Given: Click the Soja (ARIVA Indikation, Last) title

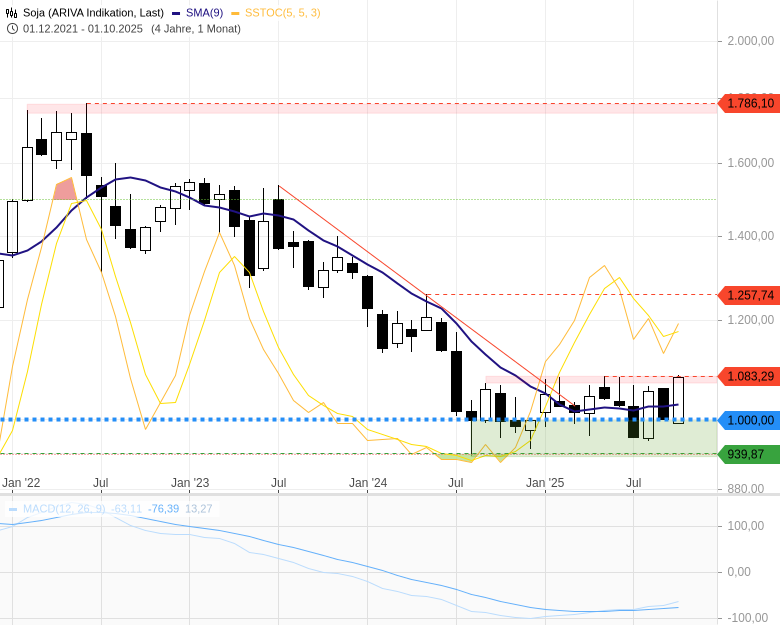Looking at the screenshot, I should (94, 12).
